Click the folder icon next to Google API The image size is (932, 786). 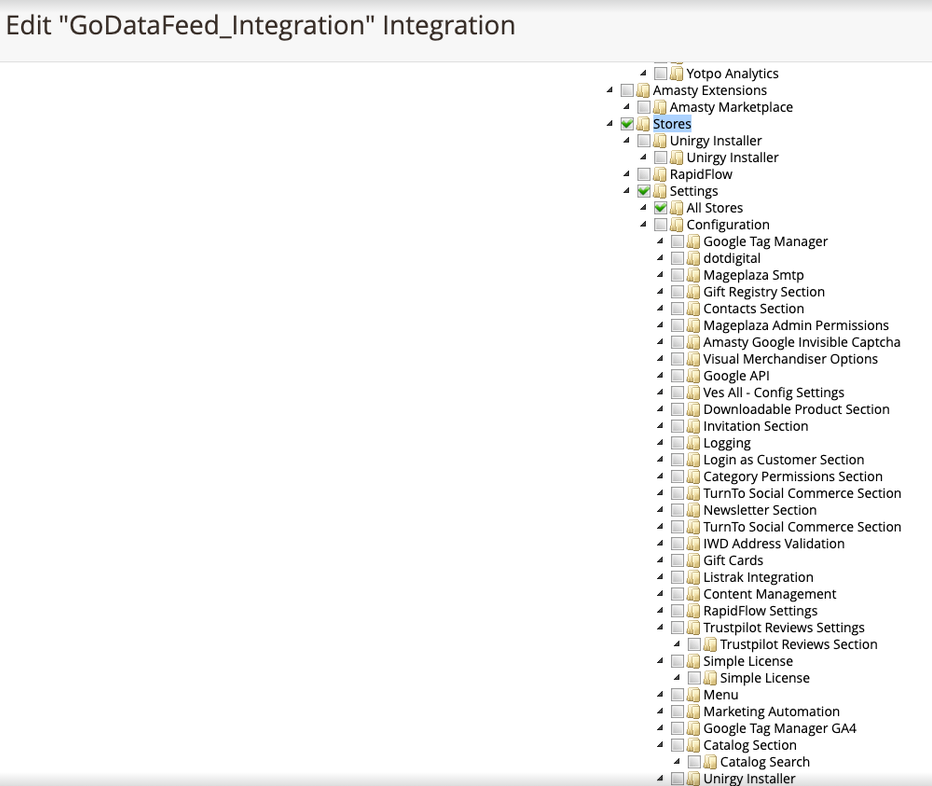(694, 376)
